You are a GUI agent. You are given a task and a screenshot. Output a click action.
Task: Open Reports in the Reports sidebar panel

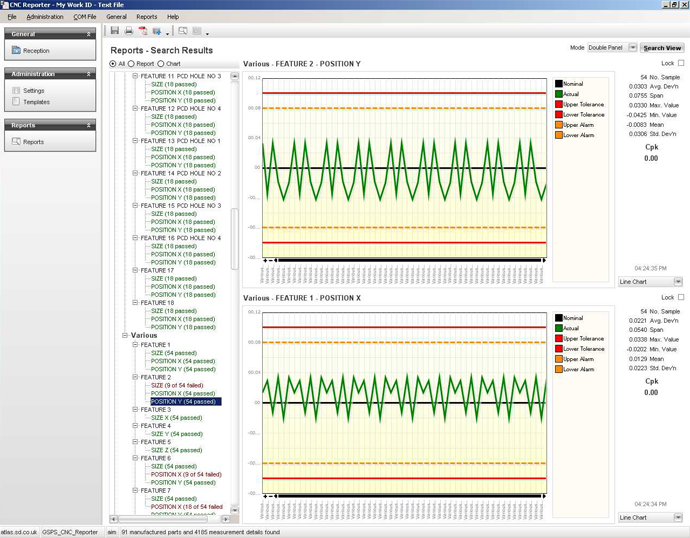33,142
